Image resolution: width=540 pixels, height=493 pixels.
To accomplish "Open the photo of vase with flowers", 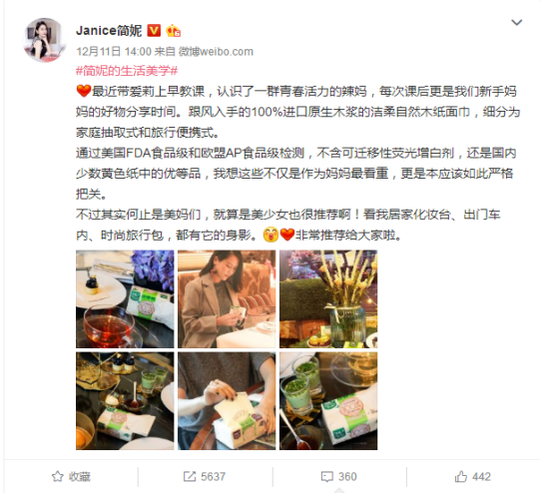I will tap(328, 299).
